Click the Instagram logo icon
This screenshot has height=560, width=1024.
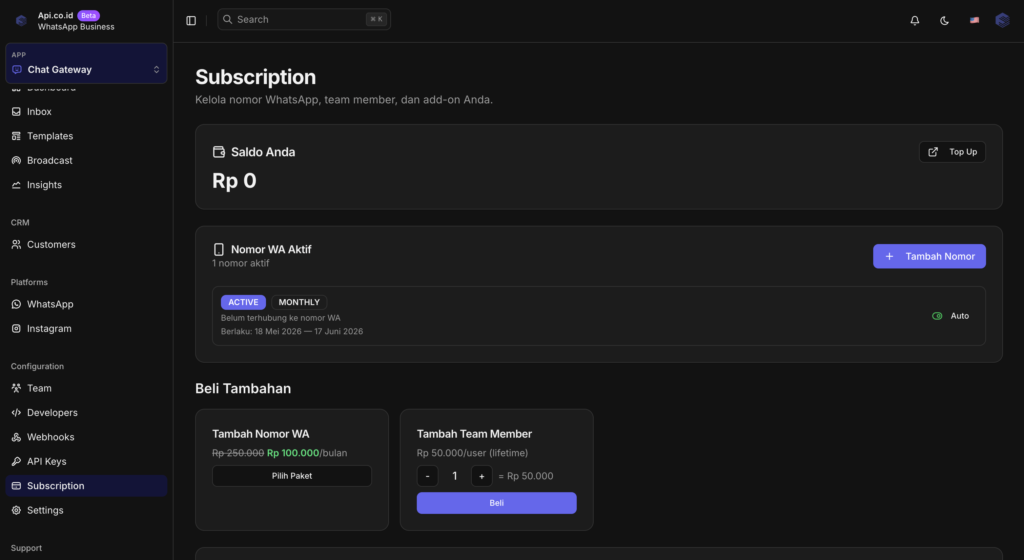coord(16,328)
